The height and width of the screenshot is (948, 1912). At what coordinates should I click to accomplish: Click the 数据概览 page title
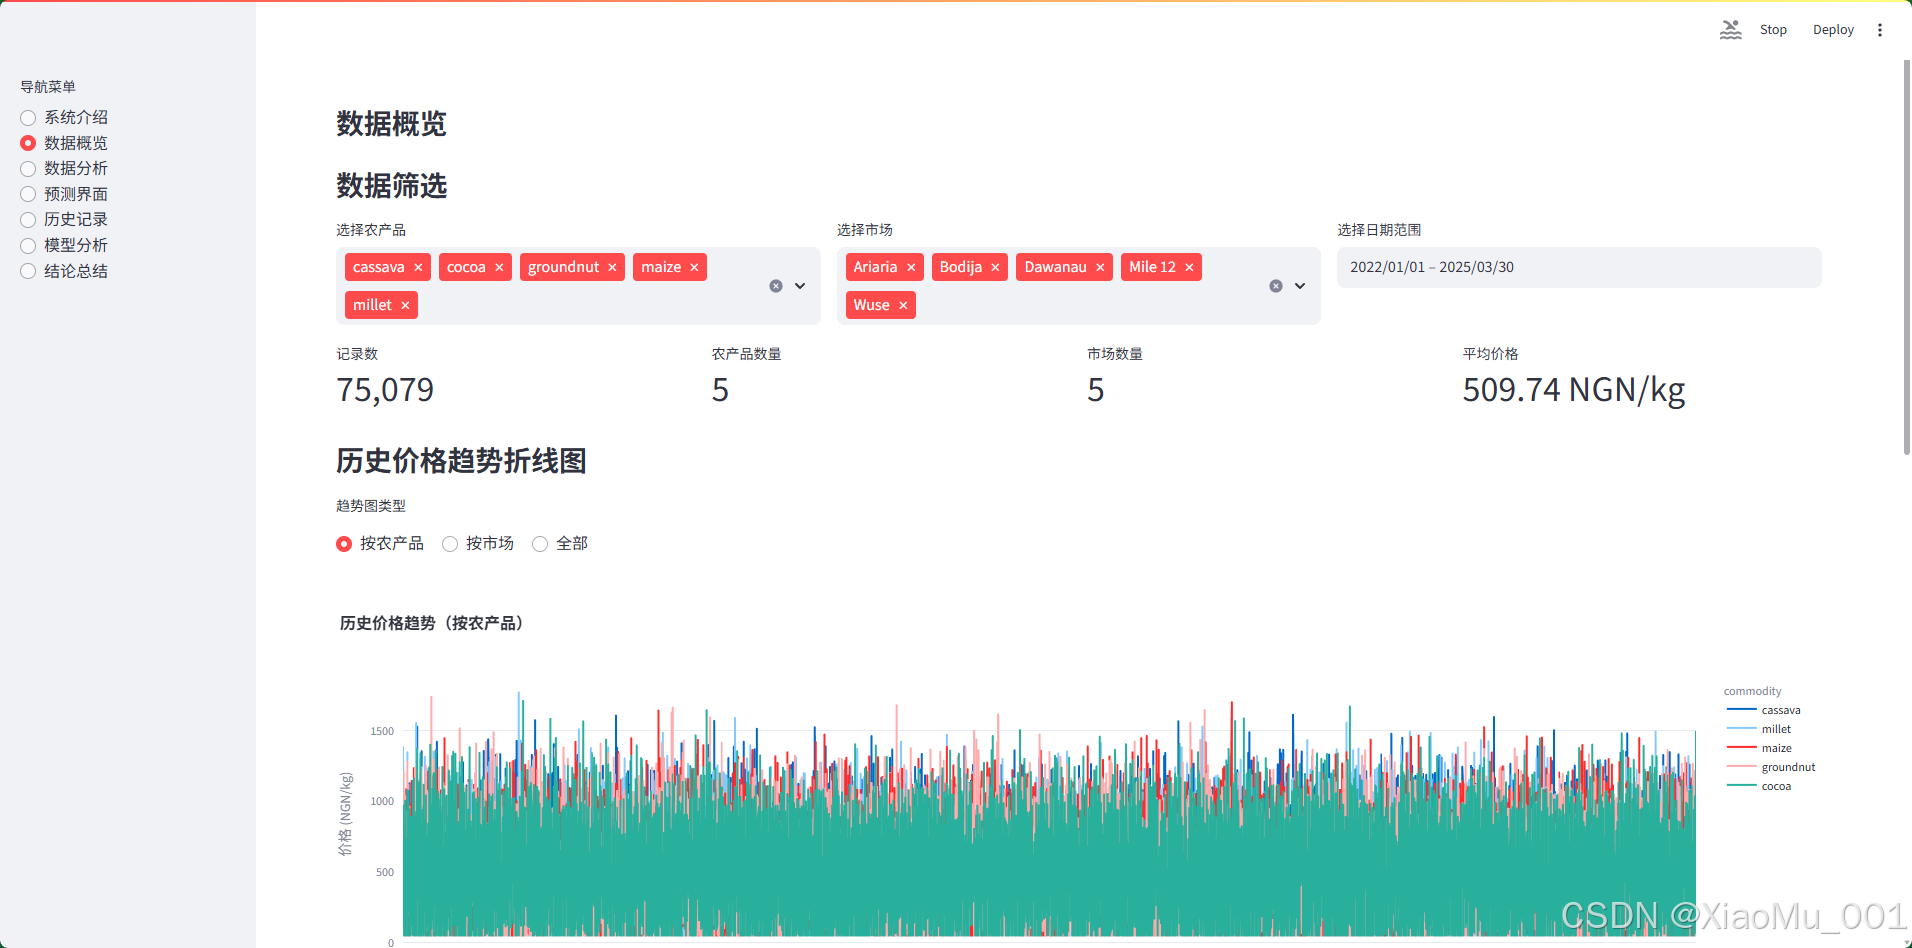point(391,124)
